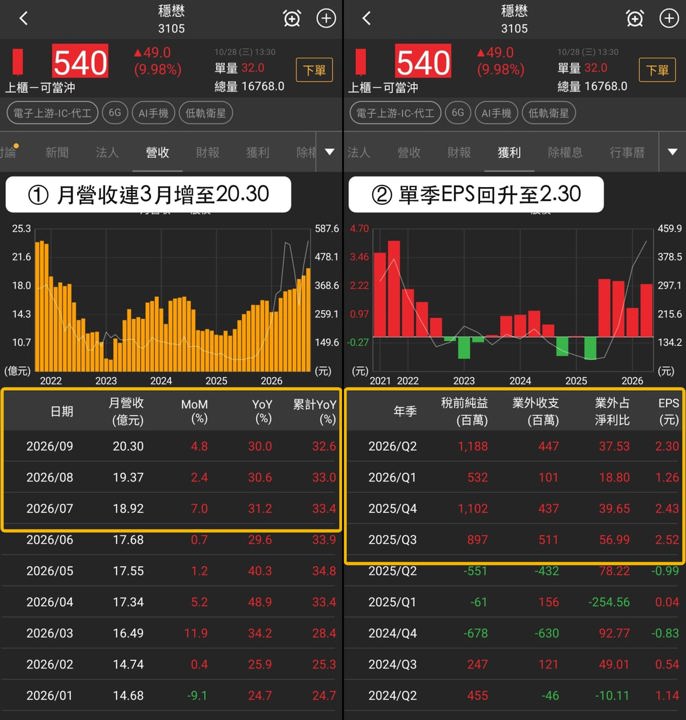Select the 2026/08 revenue row

(x=171, y=477)
